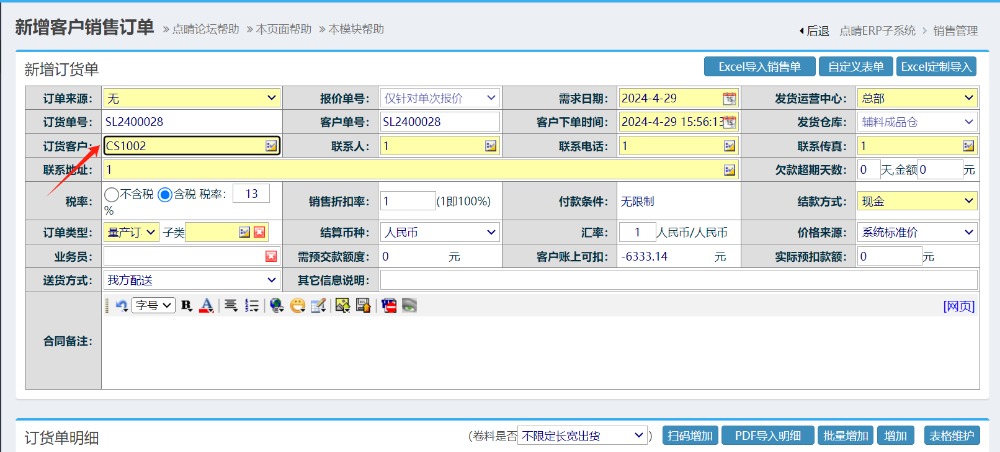Click the insert hyperlink globe icon
This screenshot has height=452, width=1000.
277,305
